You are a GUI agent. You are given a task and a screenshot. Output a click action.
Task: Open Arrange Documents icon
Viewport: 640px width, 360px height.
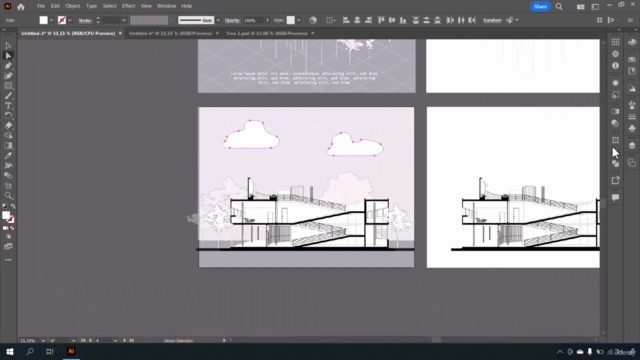coord(580,7)
